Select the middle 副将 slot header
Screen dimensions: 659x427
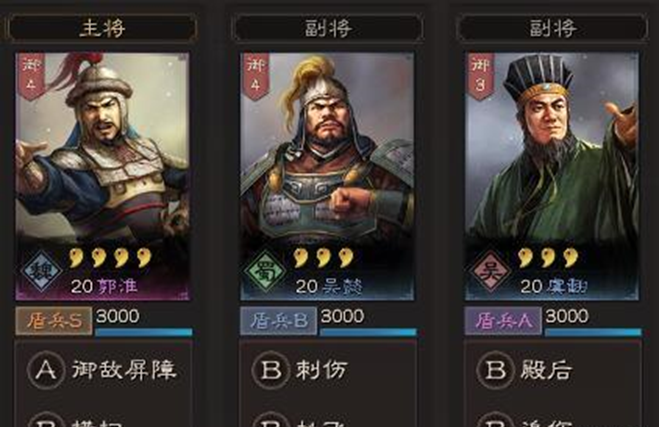(x=328, y=28)
